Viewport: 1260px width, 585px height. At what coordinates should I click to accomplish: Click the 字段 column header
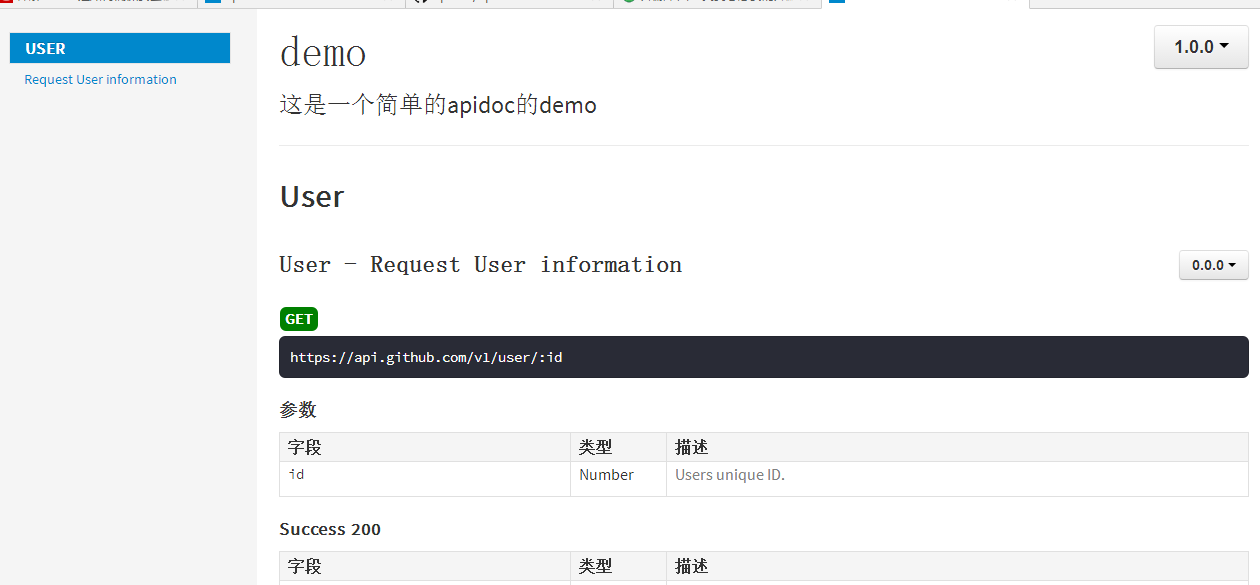pyautogui.click(x=305, y=447)
